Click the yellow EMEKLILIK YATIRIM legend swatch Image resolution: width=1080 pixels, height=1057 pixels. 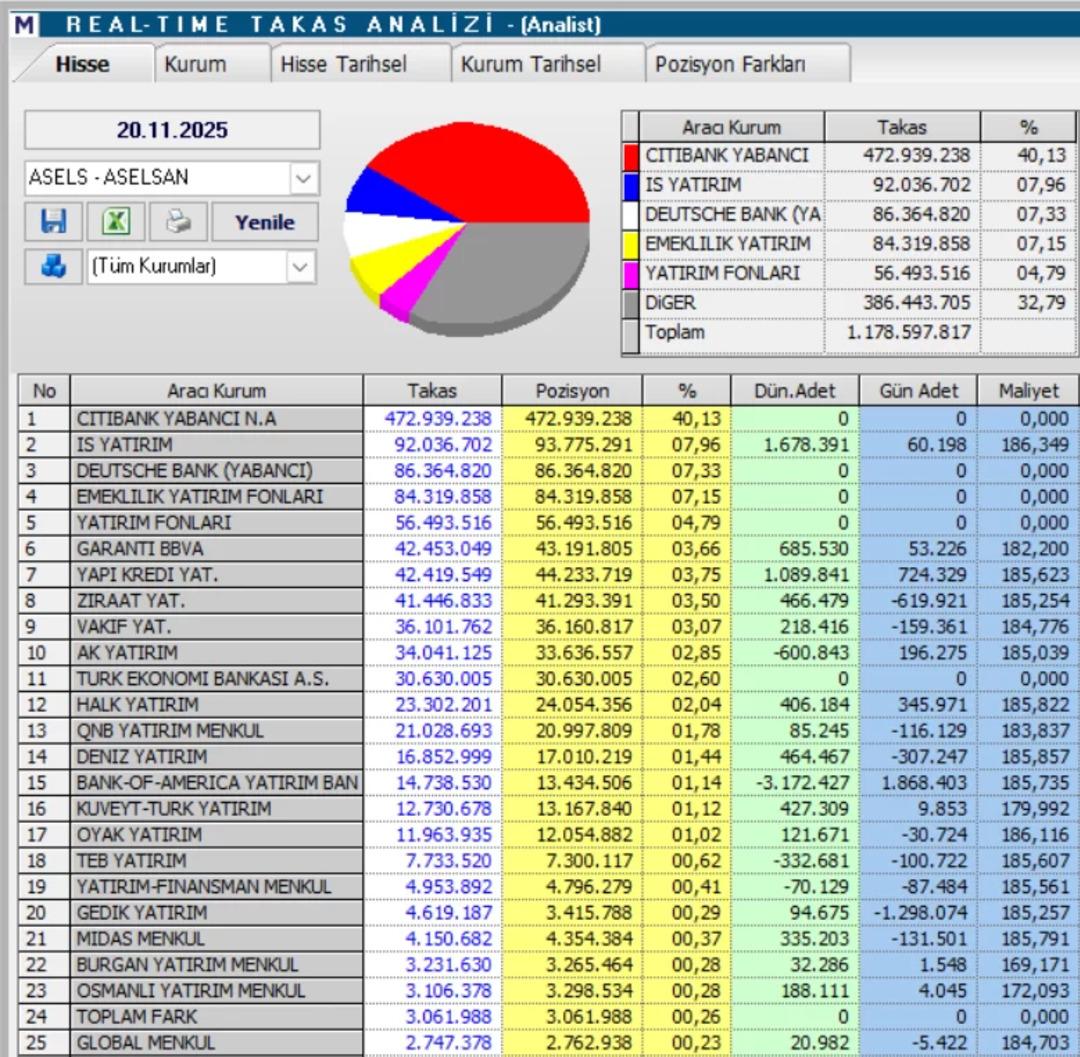point(632,242)
